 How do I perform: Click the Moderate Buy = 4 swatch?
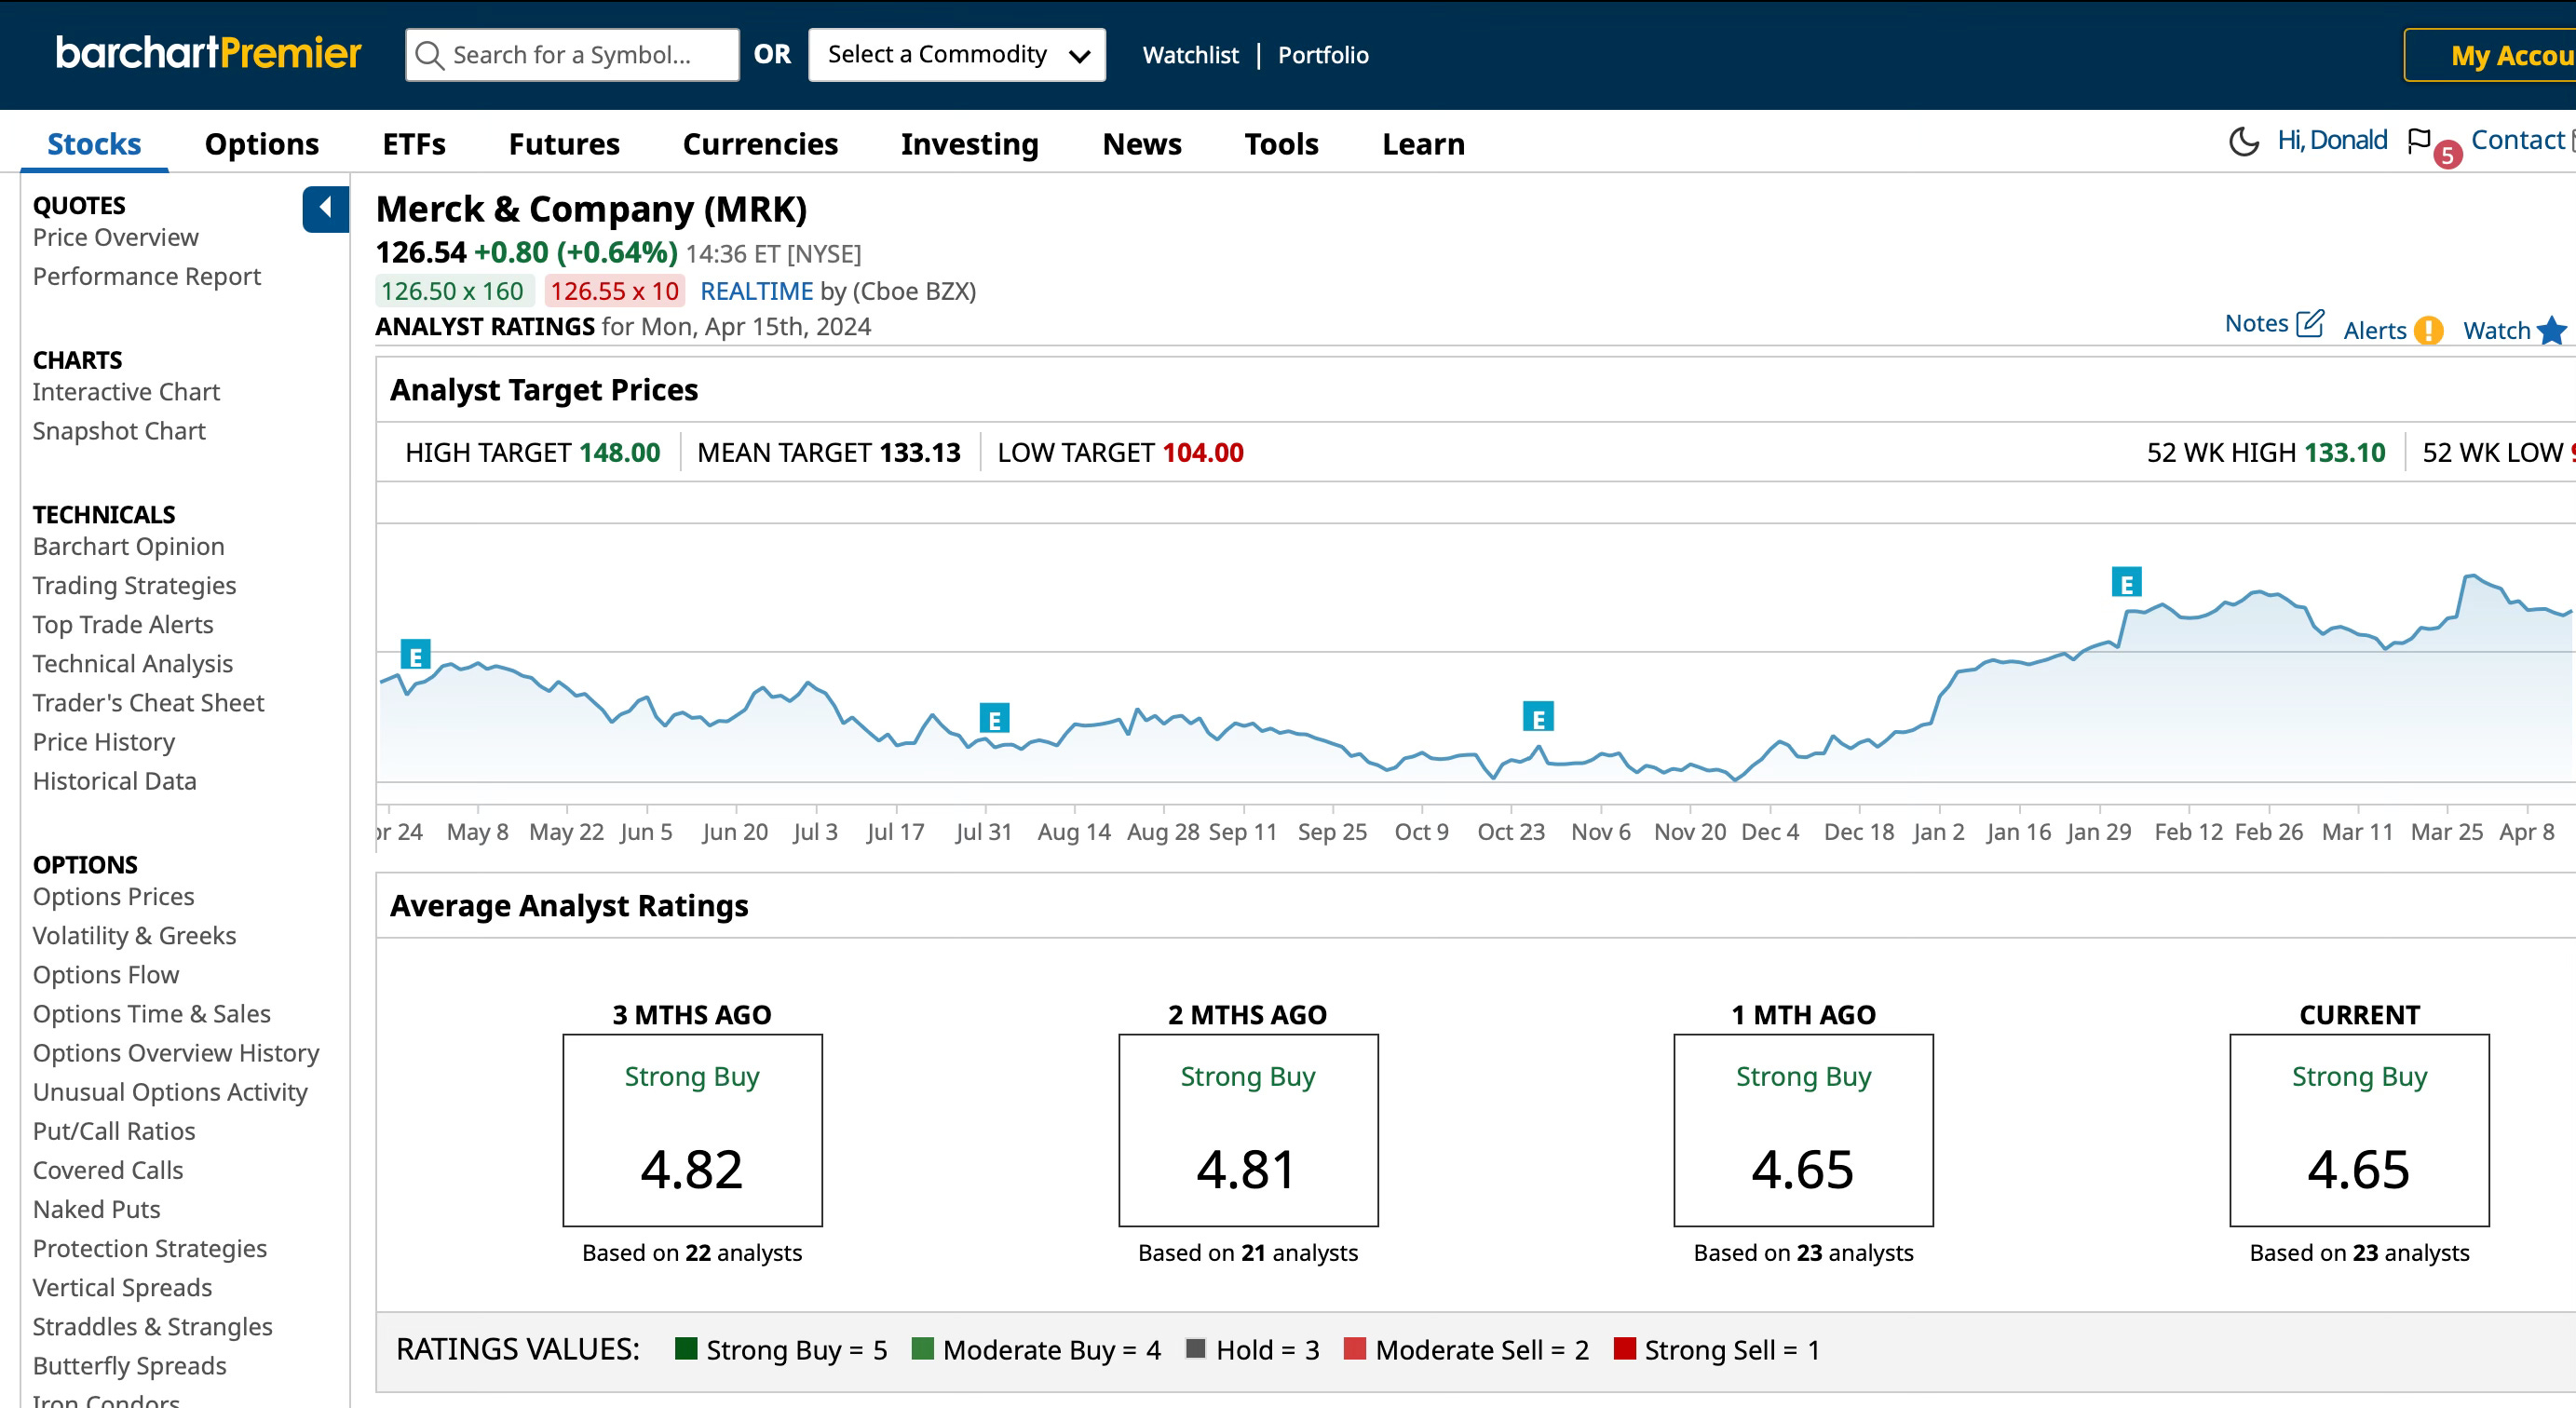pyautogui.click(x=923, y=1348)
